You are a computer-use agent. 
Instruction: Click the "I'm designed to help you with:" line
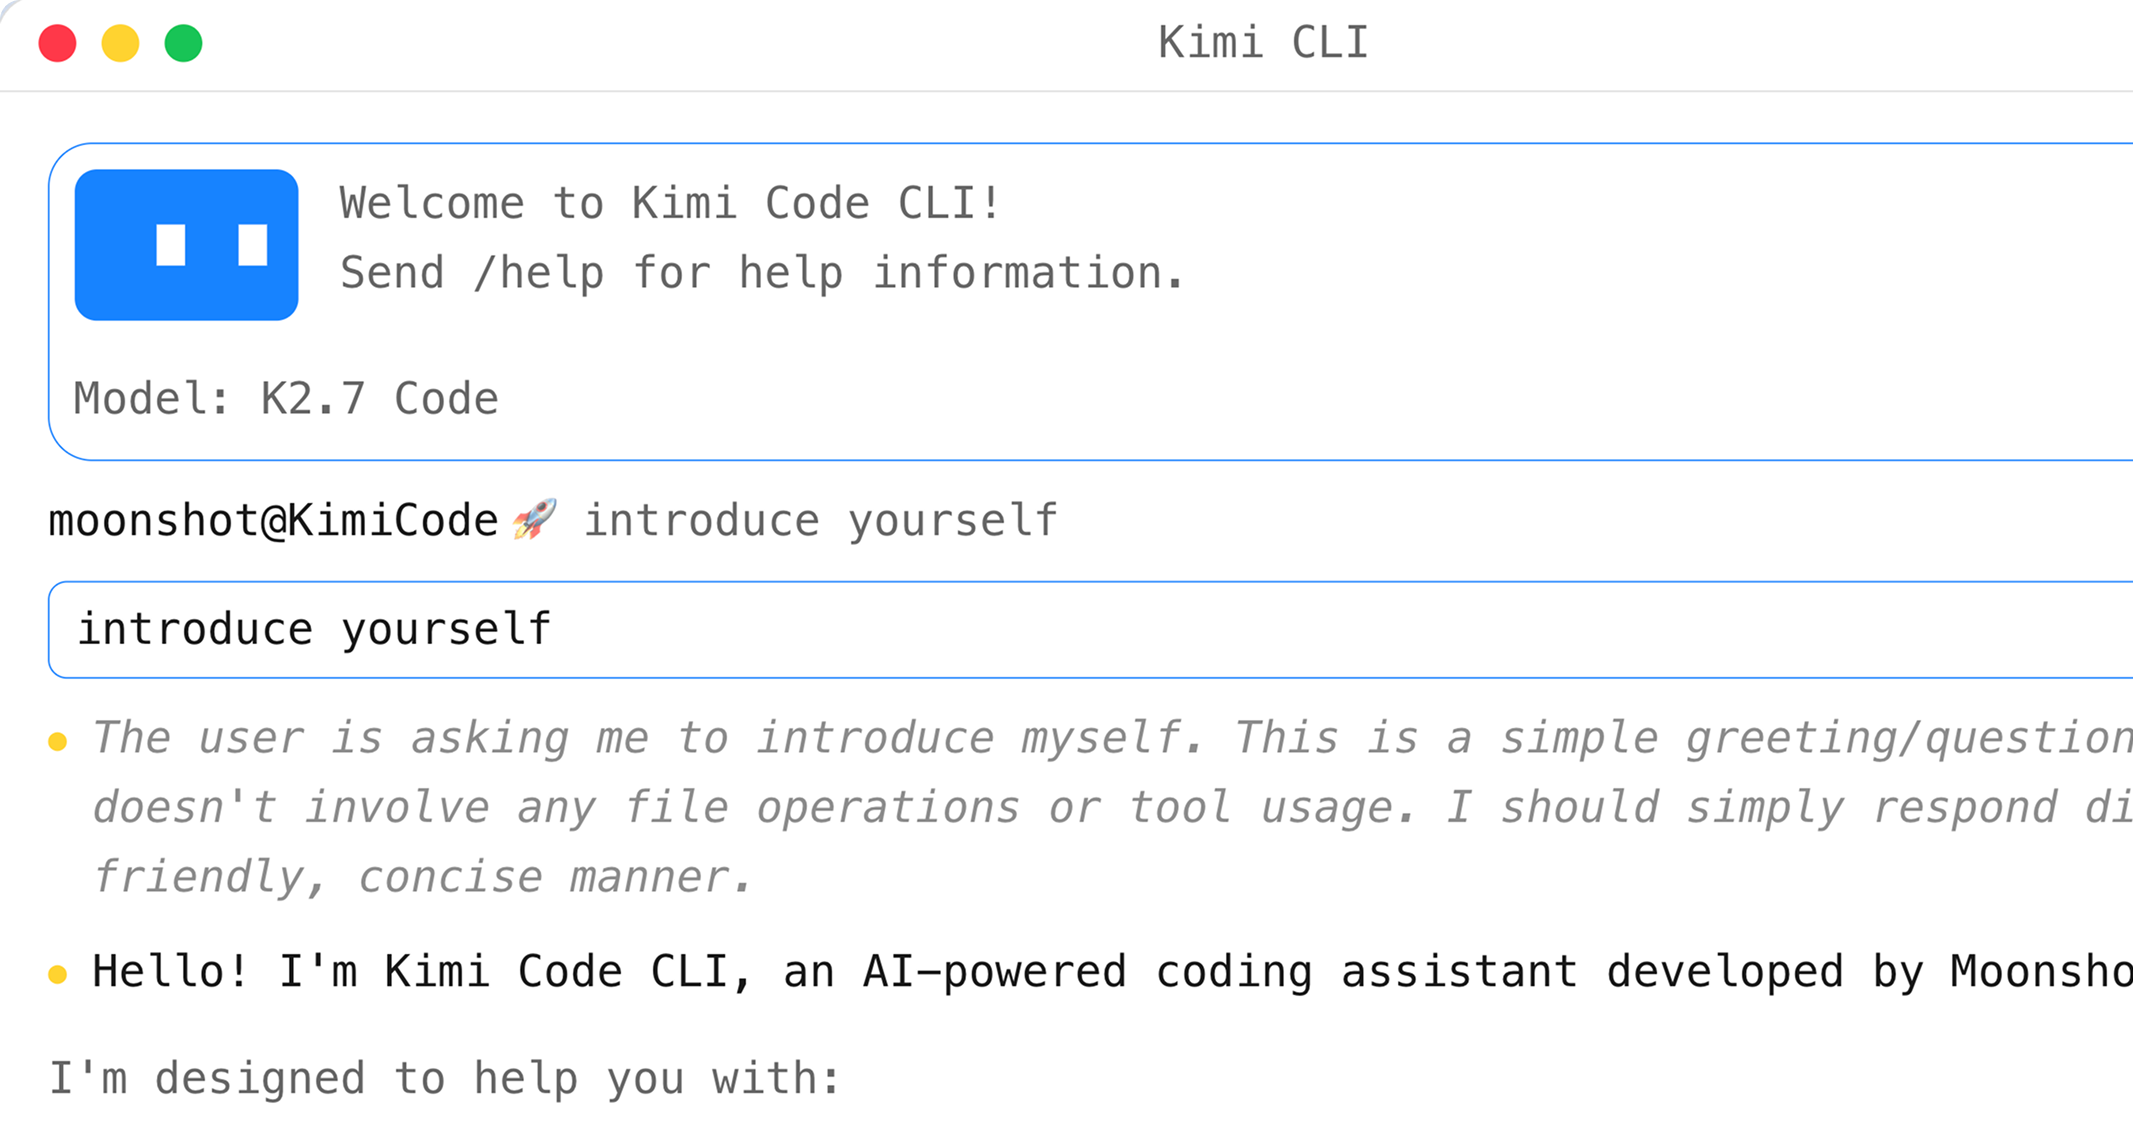coord(445,1079)
